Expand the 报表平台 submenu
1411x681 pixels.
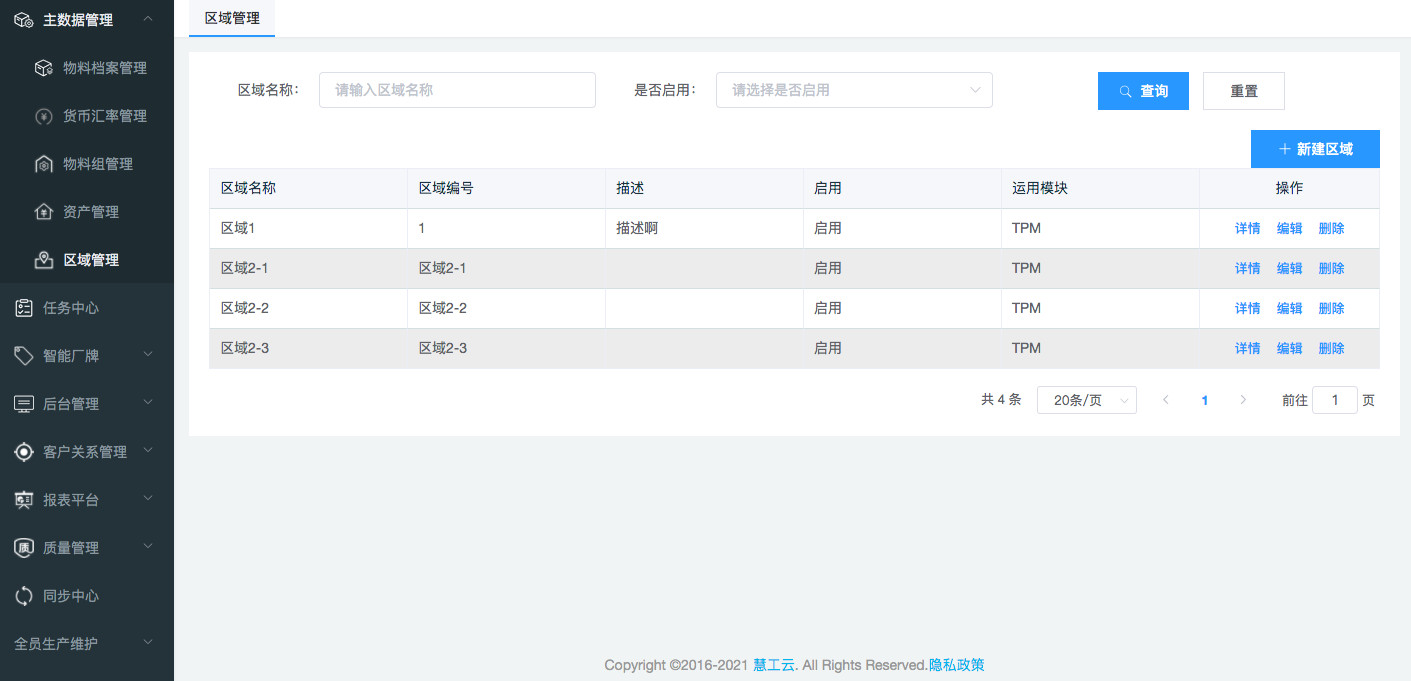148,498
